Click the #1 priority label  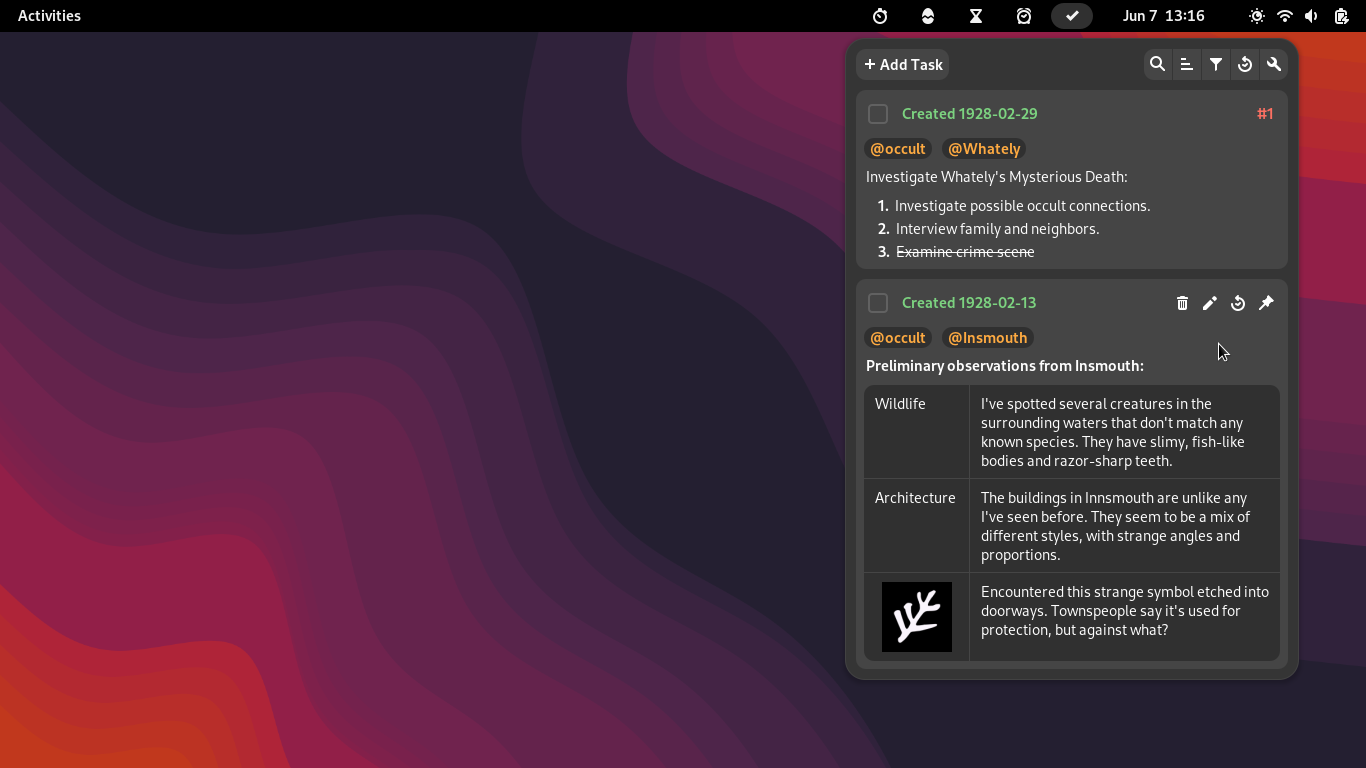[1265, 114]
